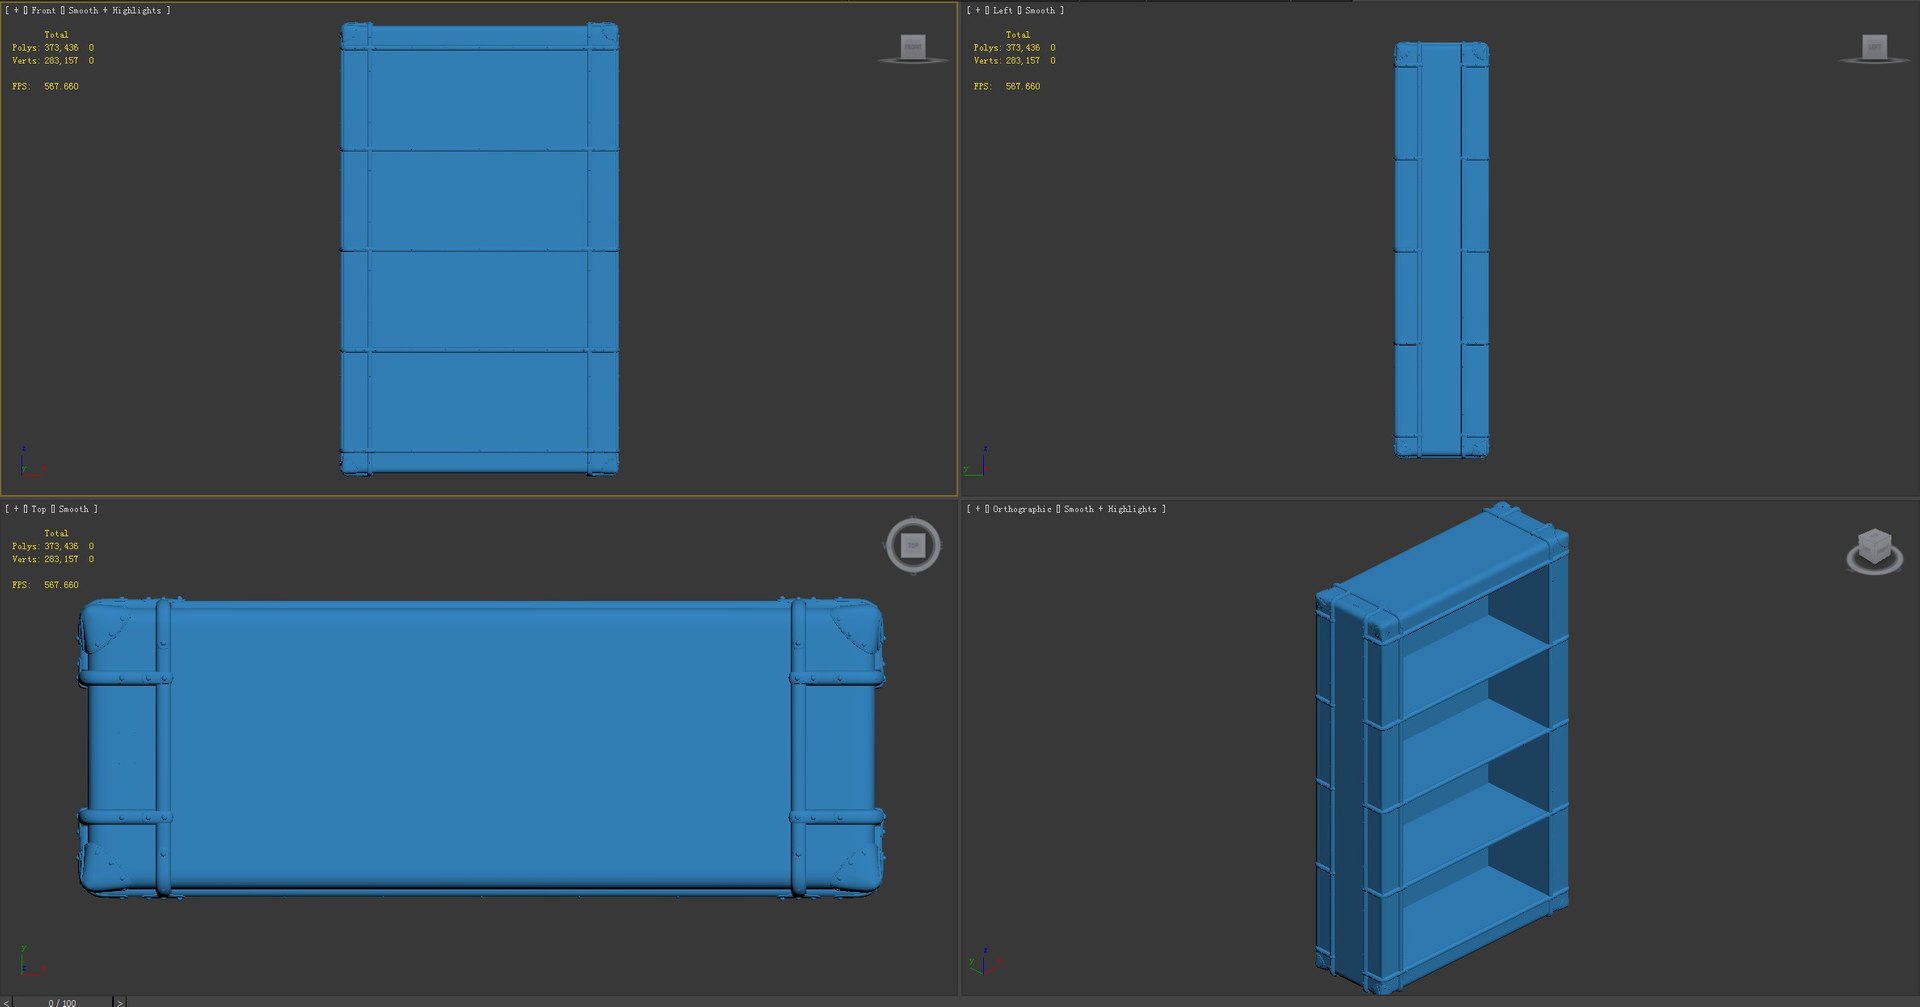Screen dimensions: 1920x1007
Task: Select the bookshelf model in the Top viewport
Action: click(x=481, y=747)
